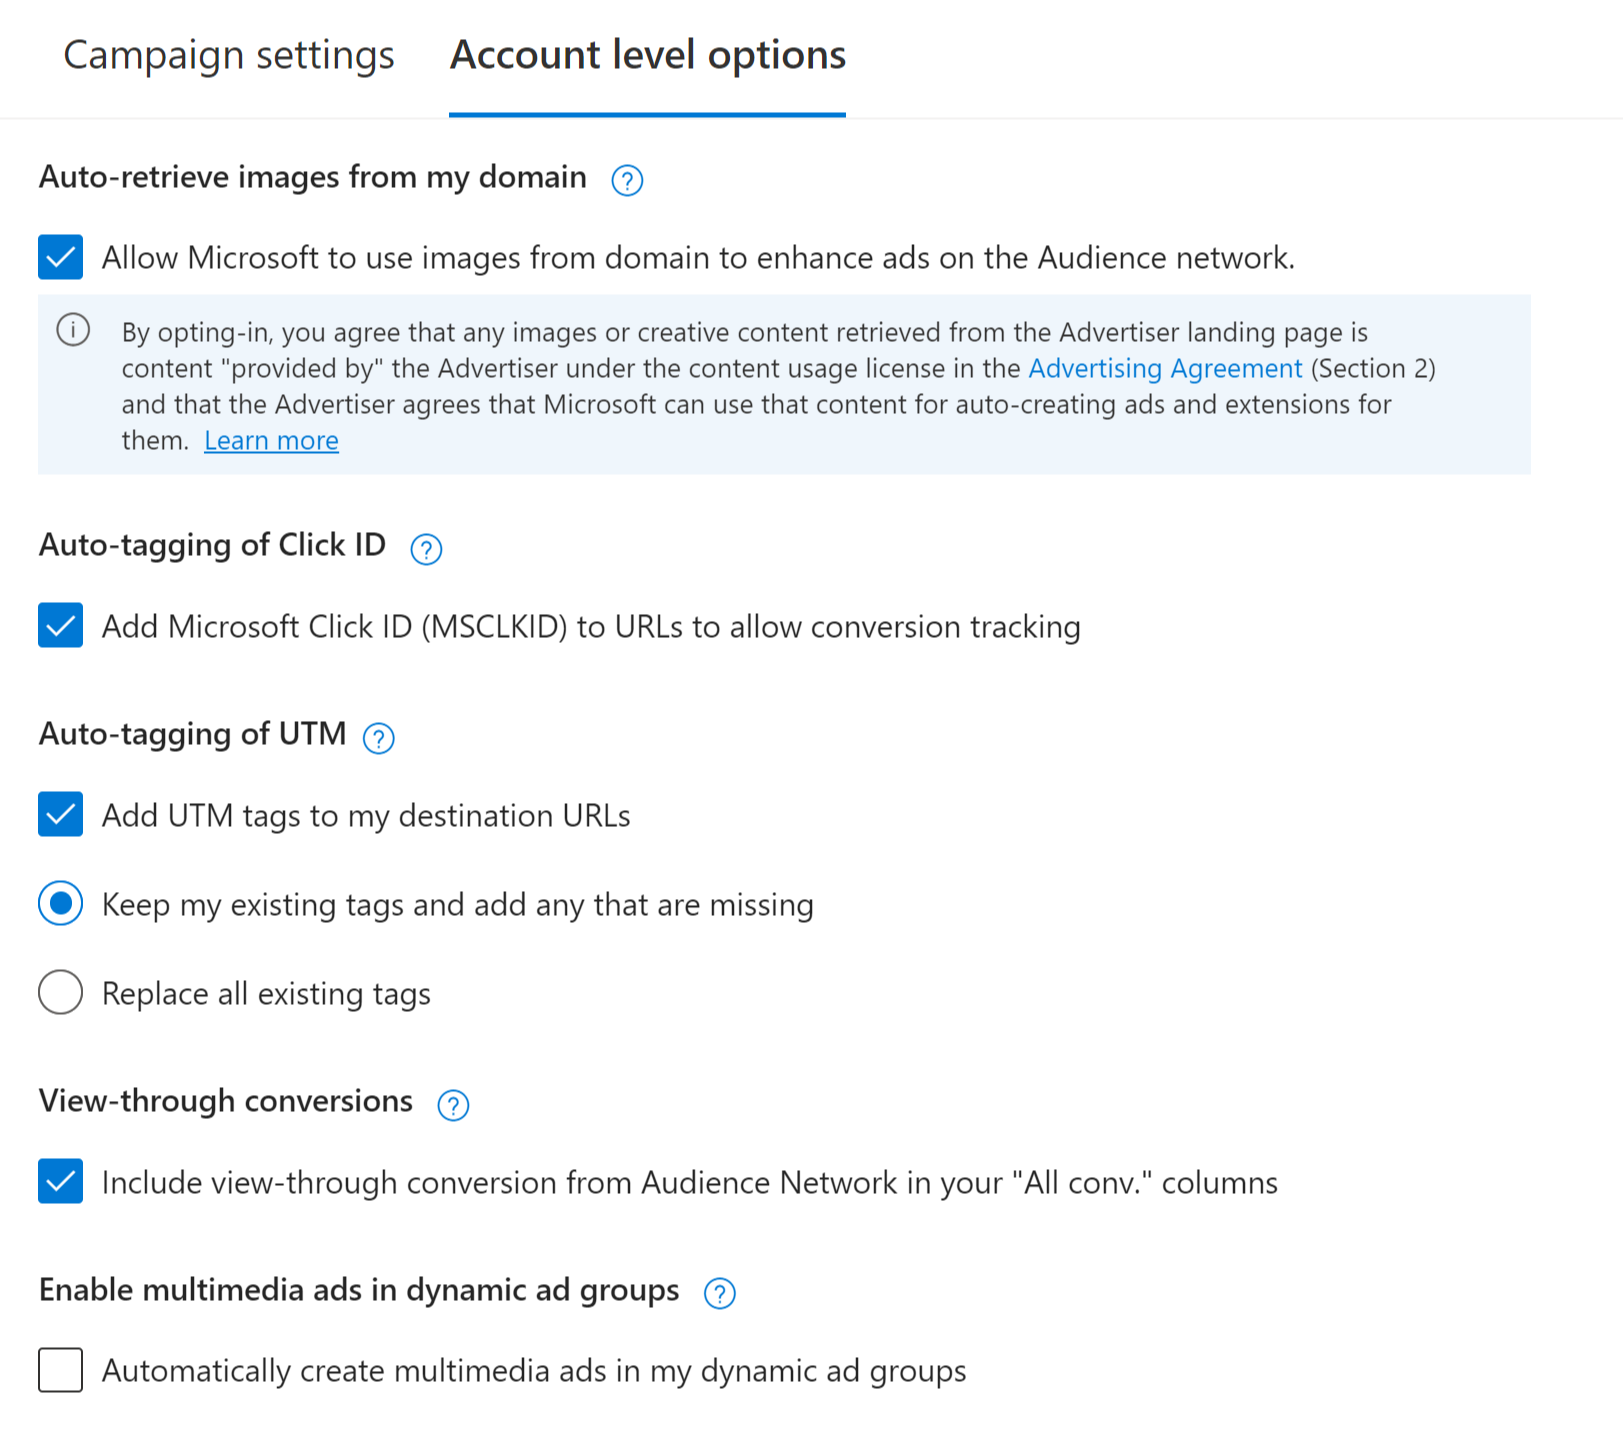The height and width of the screenshot is (1447, 1623).
Task: Click the Replace all existing tags label
Action: (x=266, y=994)
